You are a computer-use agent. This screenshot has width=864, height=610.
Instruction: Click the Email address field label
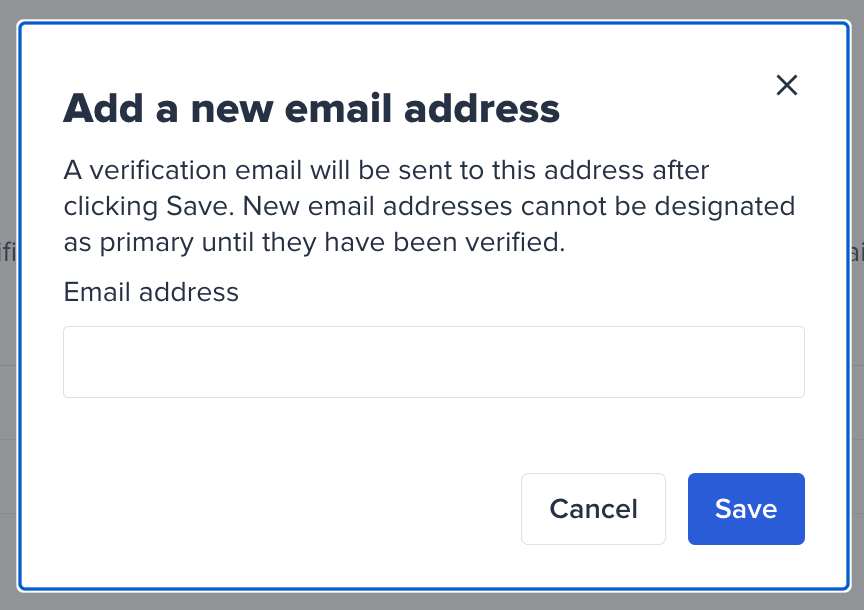point(151,292)
